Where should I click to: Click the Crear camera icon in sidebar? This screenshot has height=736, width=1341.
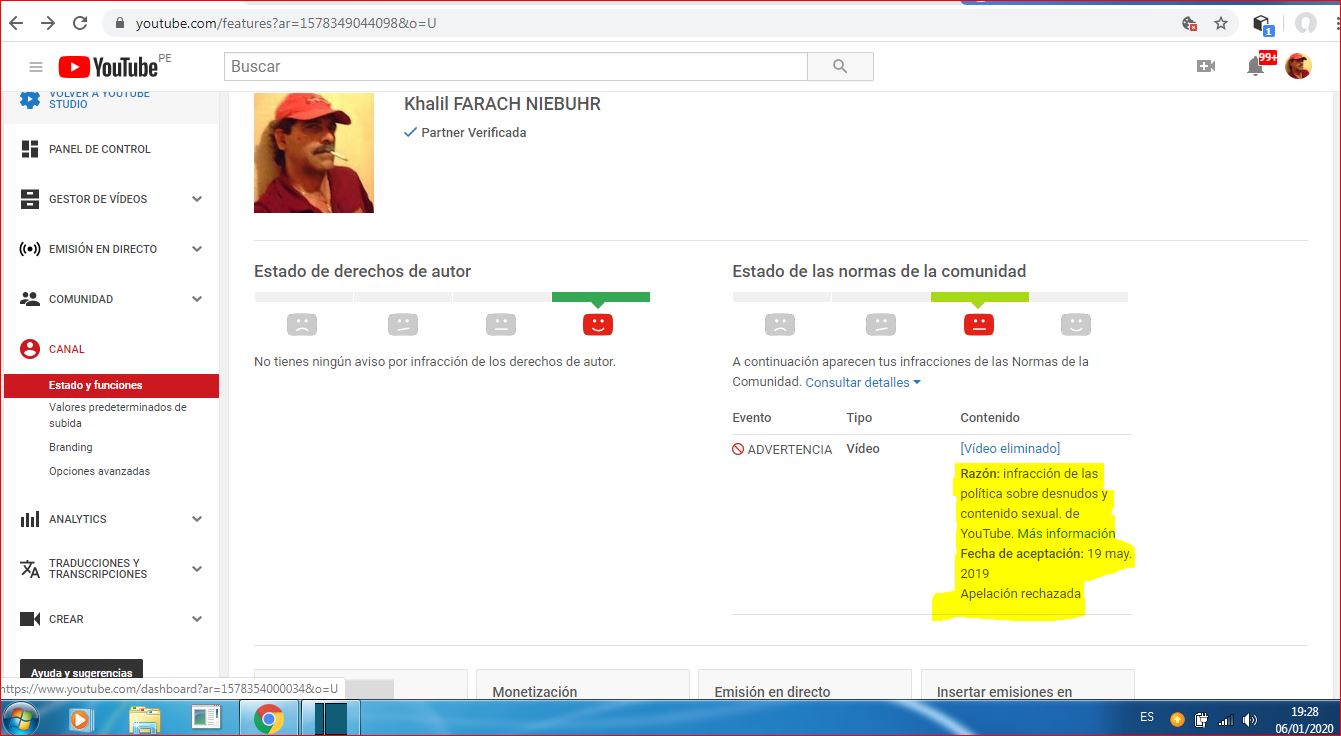(30, 619)
